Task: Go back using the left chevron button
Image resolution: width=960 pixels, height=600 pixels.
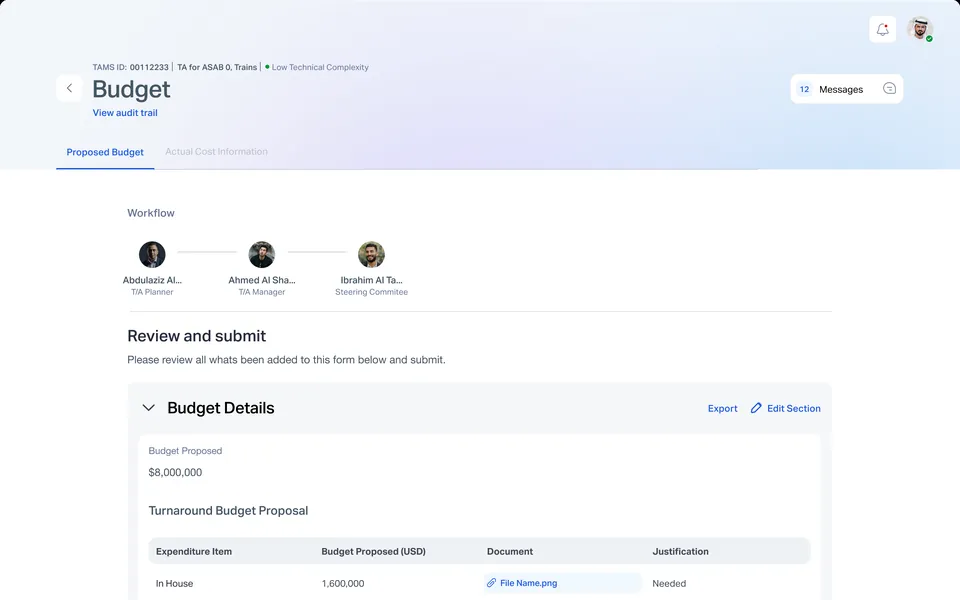Action: click(69, 88)
